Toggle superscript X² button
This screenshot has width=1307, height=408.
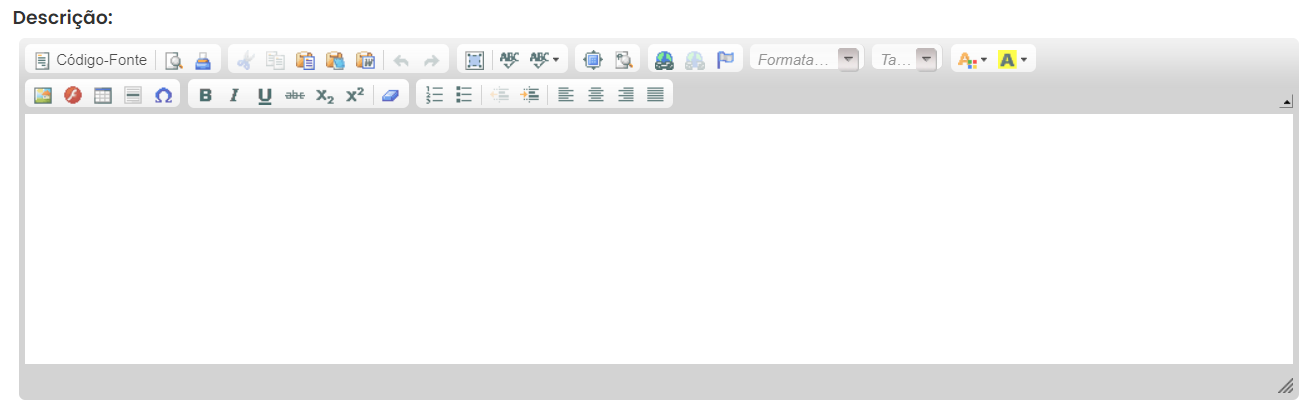[355, 95]
